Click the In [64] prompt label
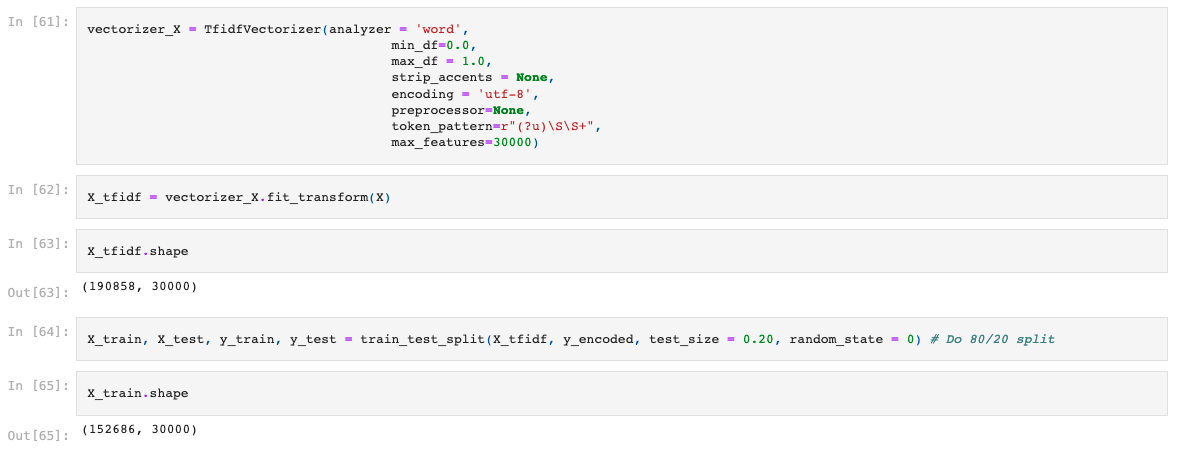The width and height of the screenshot is (1178, 450). (x=38, y=331)
